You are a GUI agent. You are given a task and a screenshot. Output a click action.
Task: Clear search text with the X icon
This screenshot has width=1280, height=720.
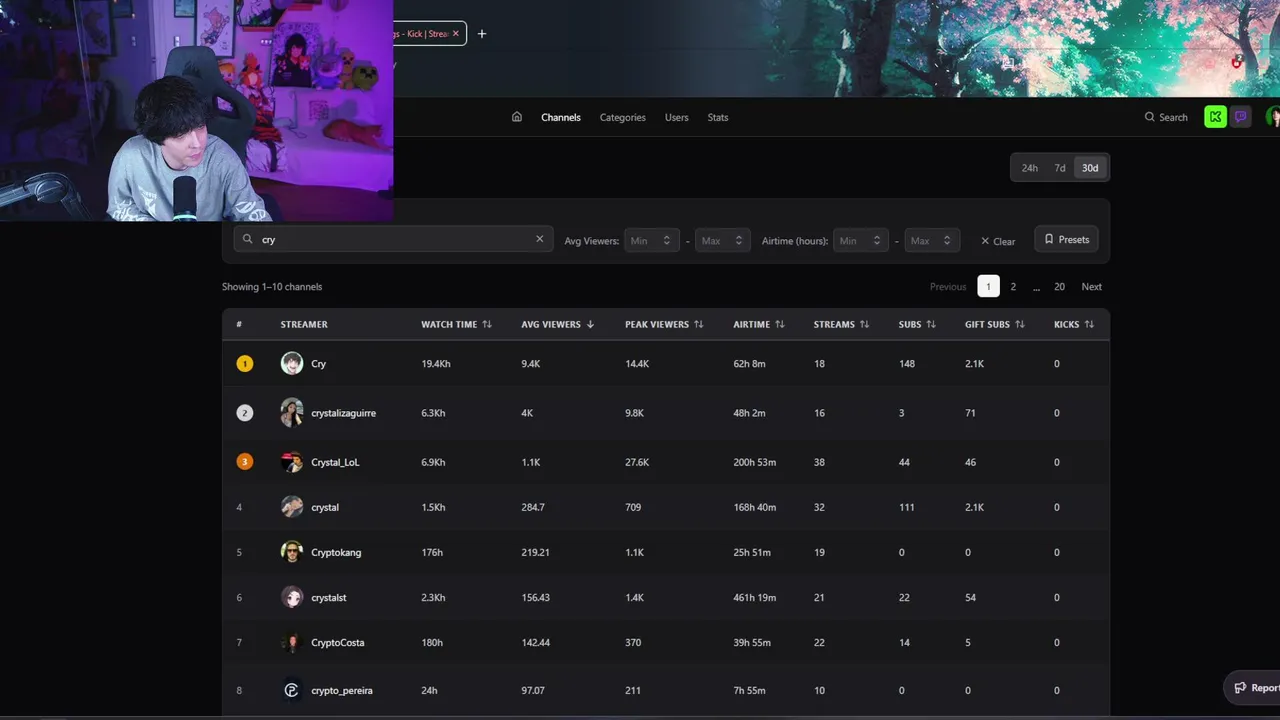pyautogui.click(x=540, y=239)
